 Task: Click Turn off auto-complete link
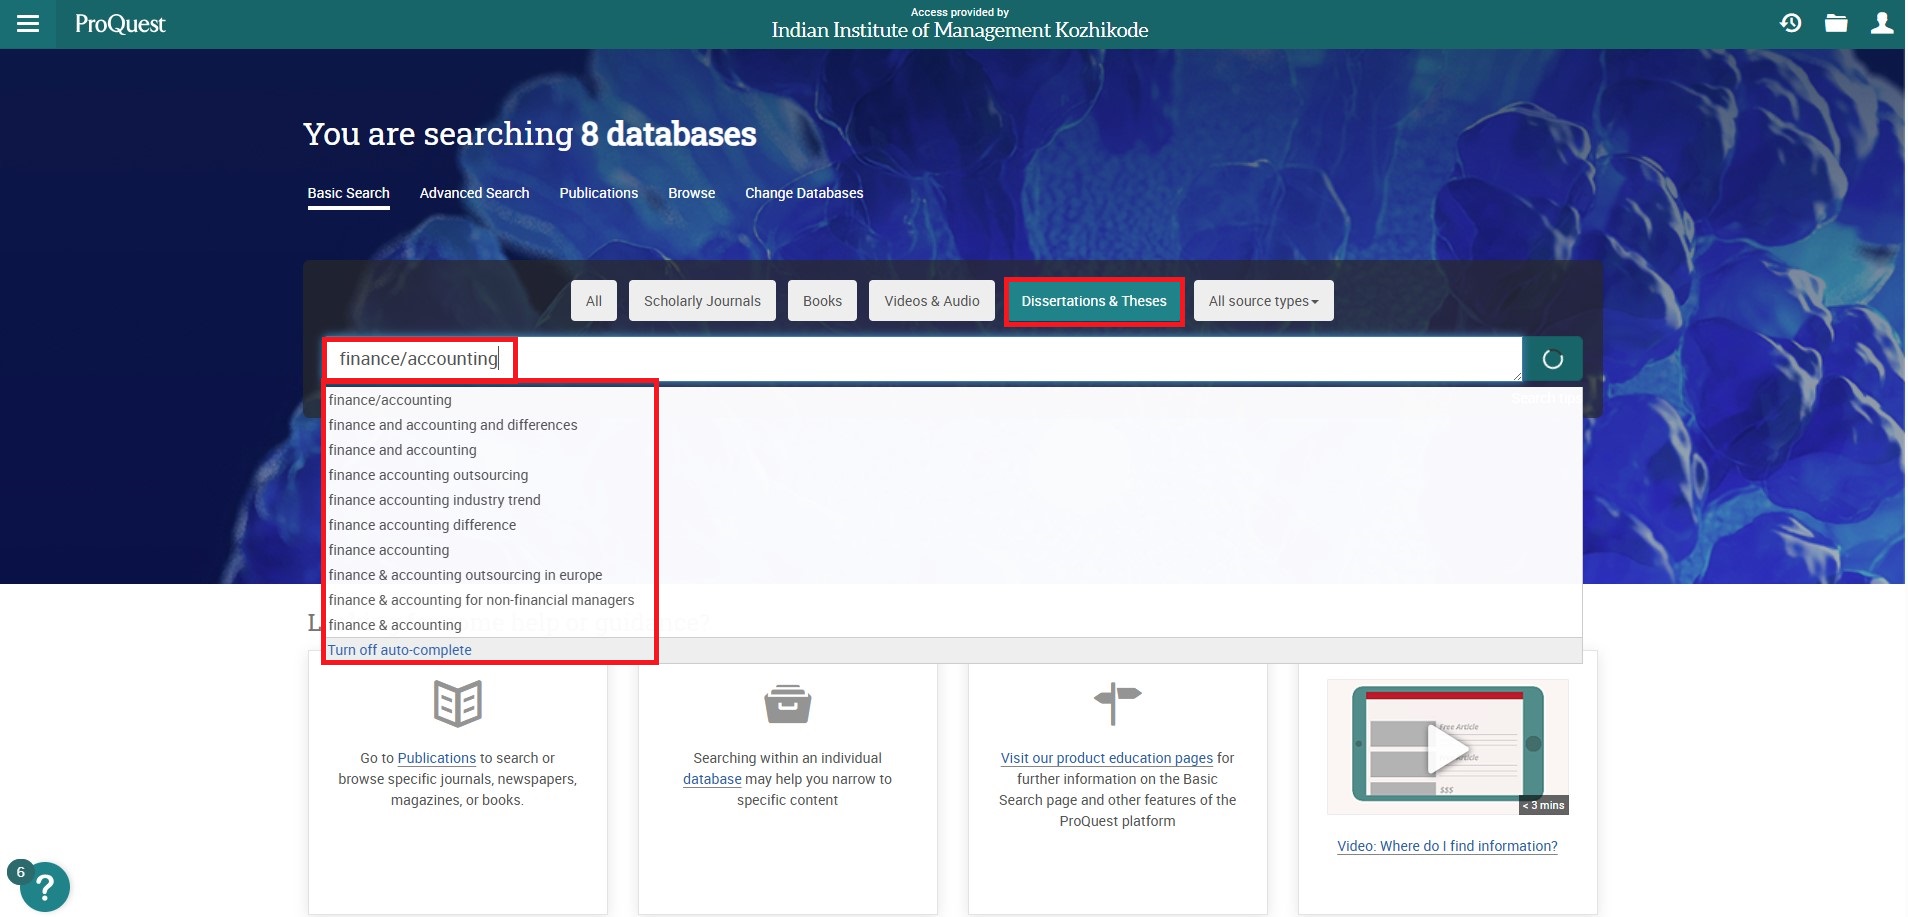point(400,650)
